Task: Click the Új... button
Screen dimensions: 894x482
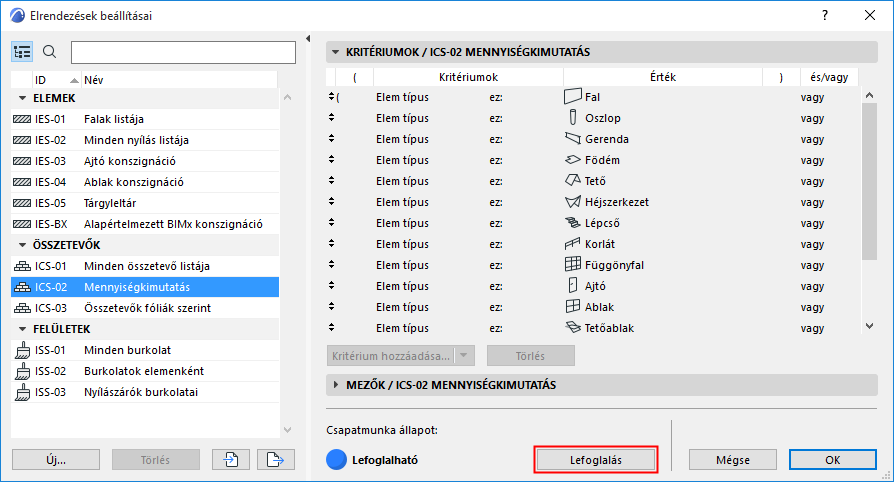Action: (56, 460)
